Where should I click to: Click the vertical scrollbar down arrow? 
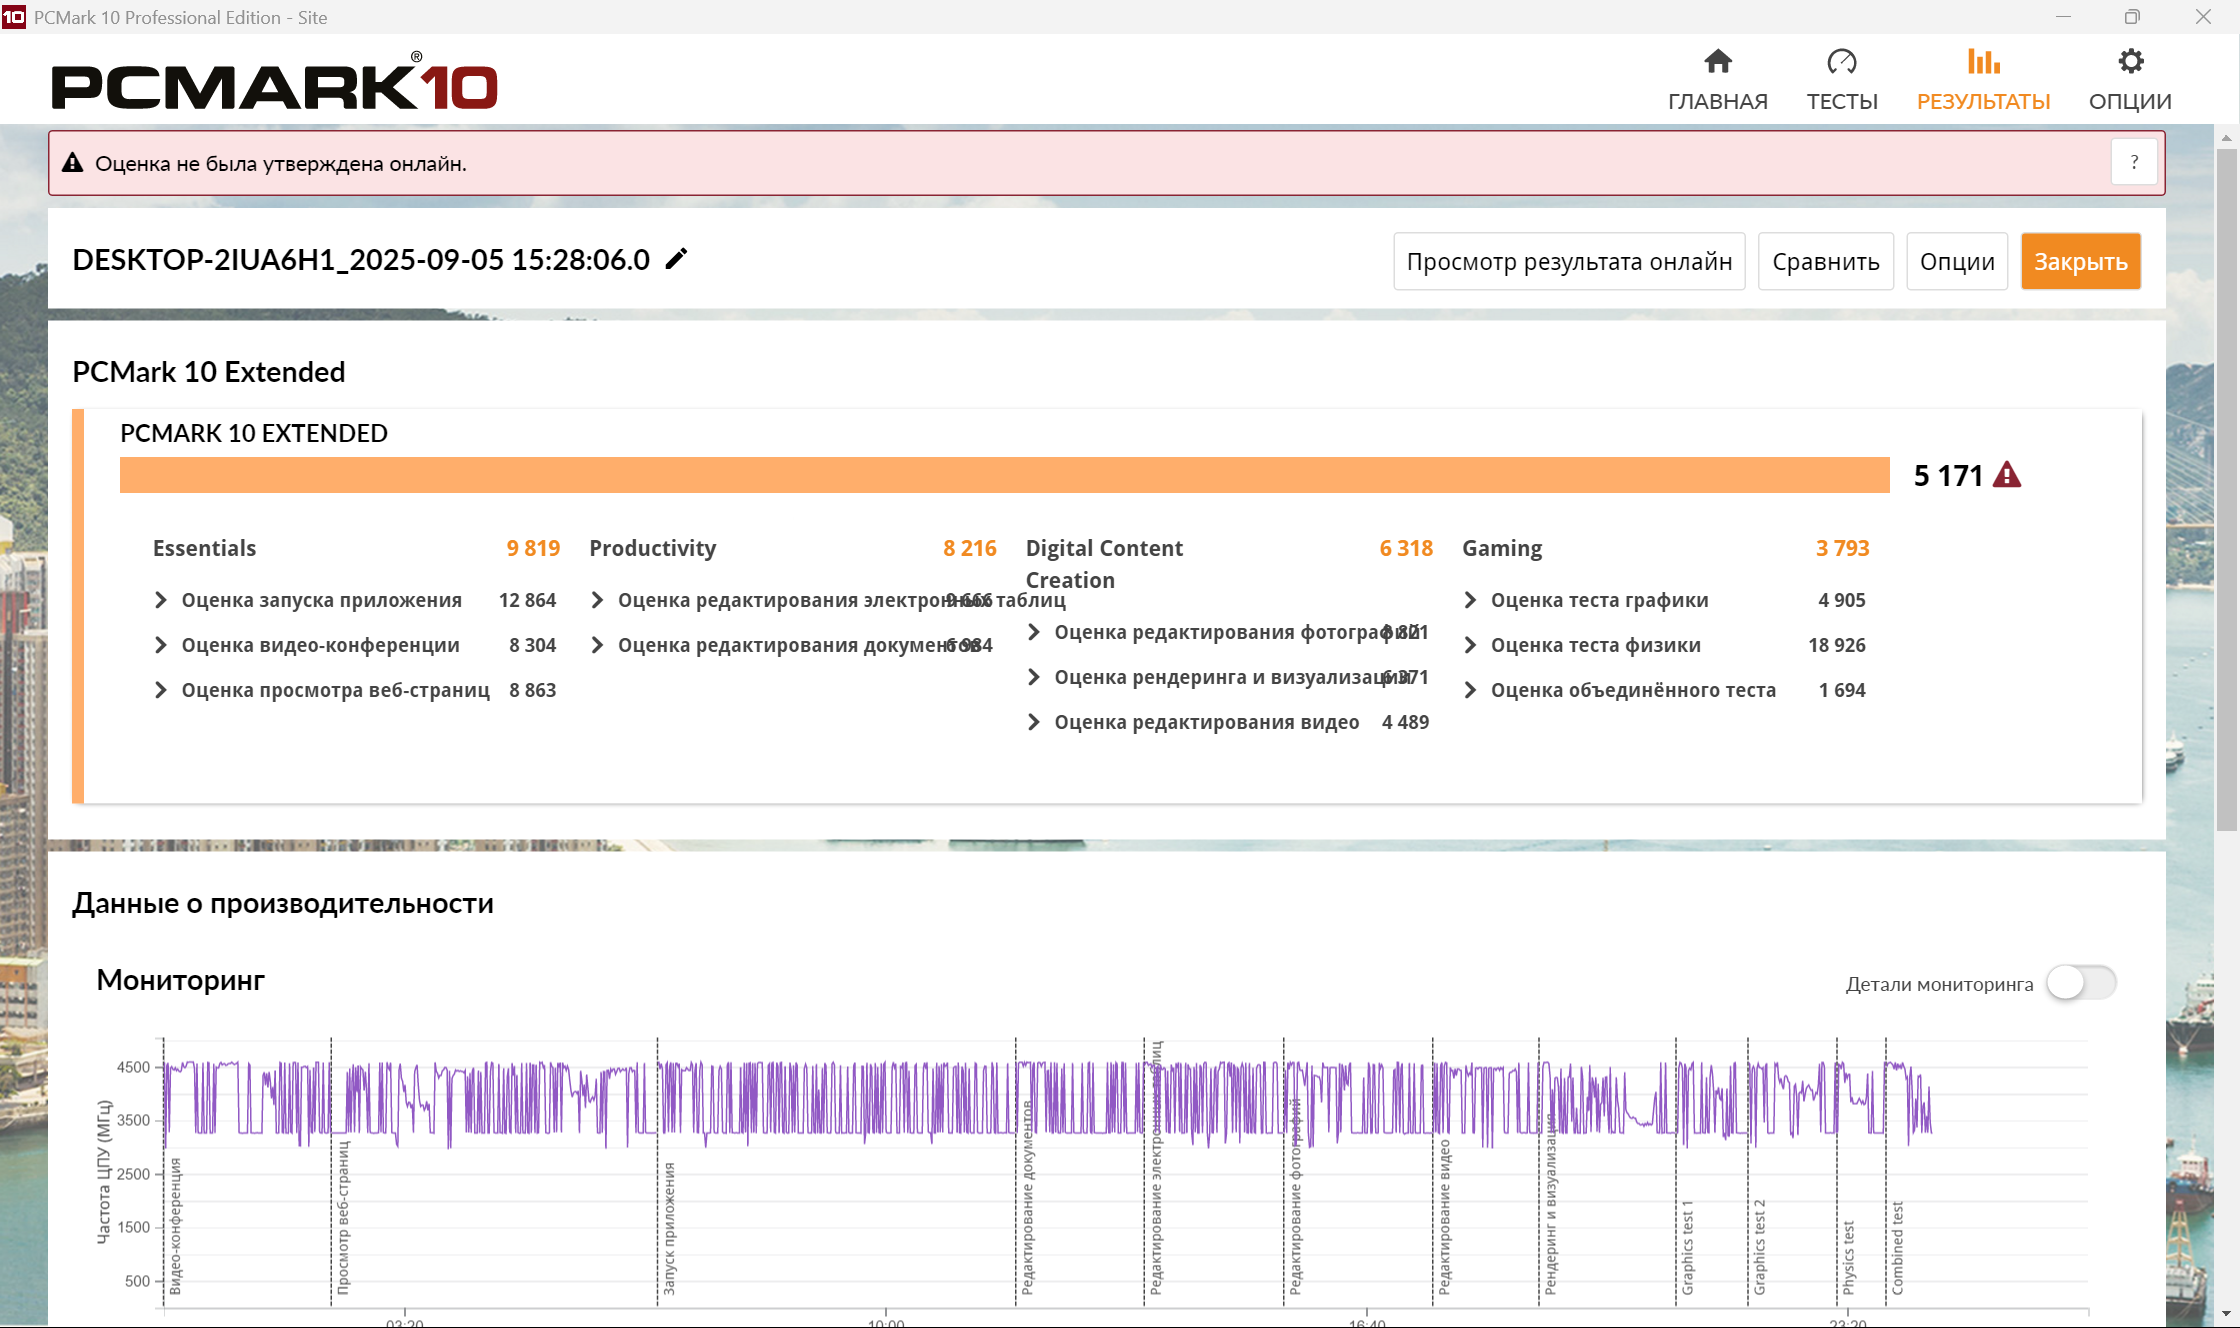2226,1314
